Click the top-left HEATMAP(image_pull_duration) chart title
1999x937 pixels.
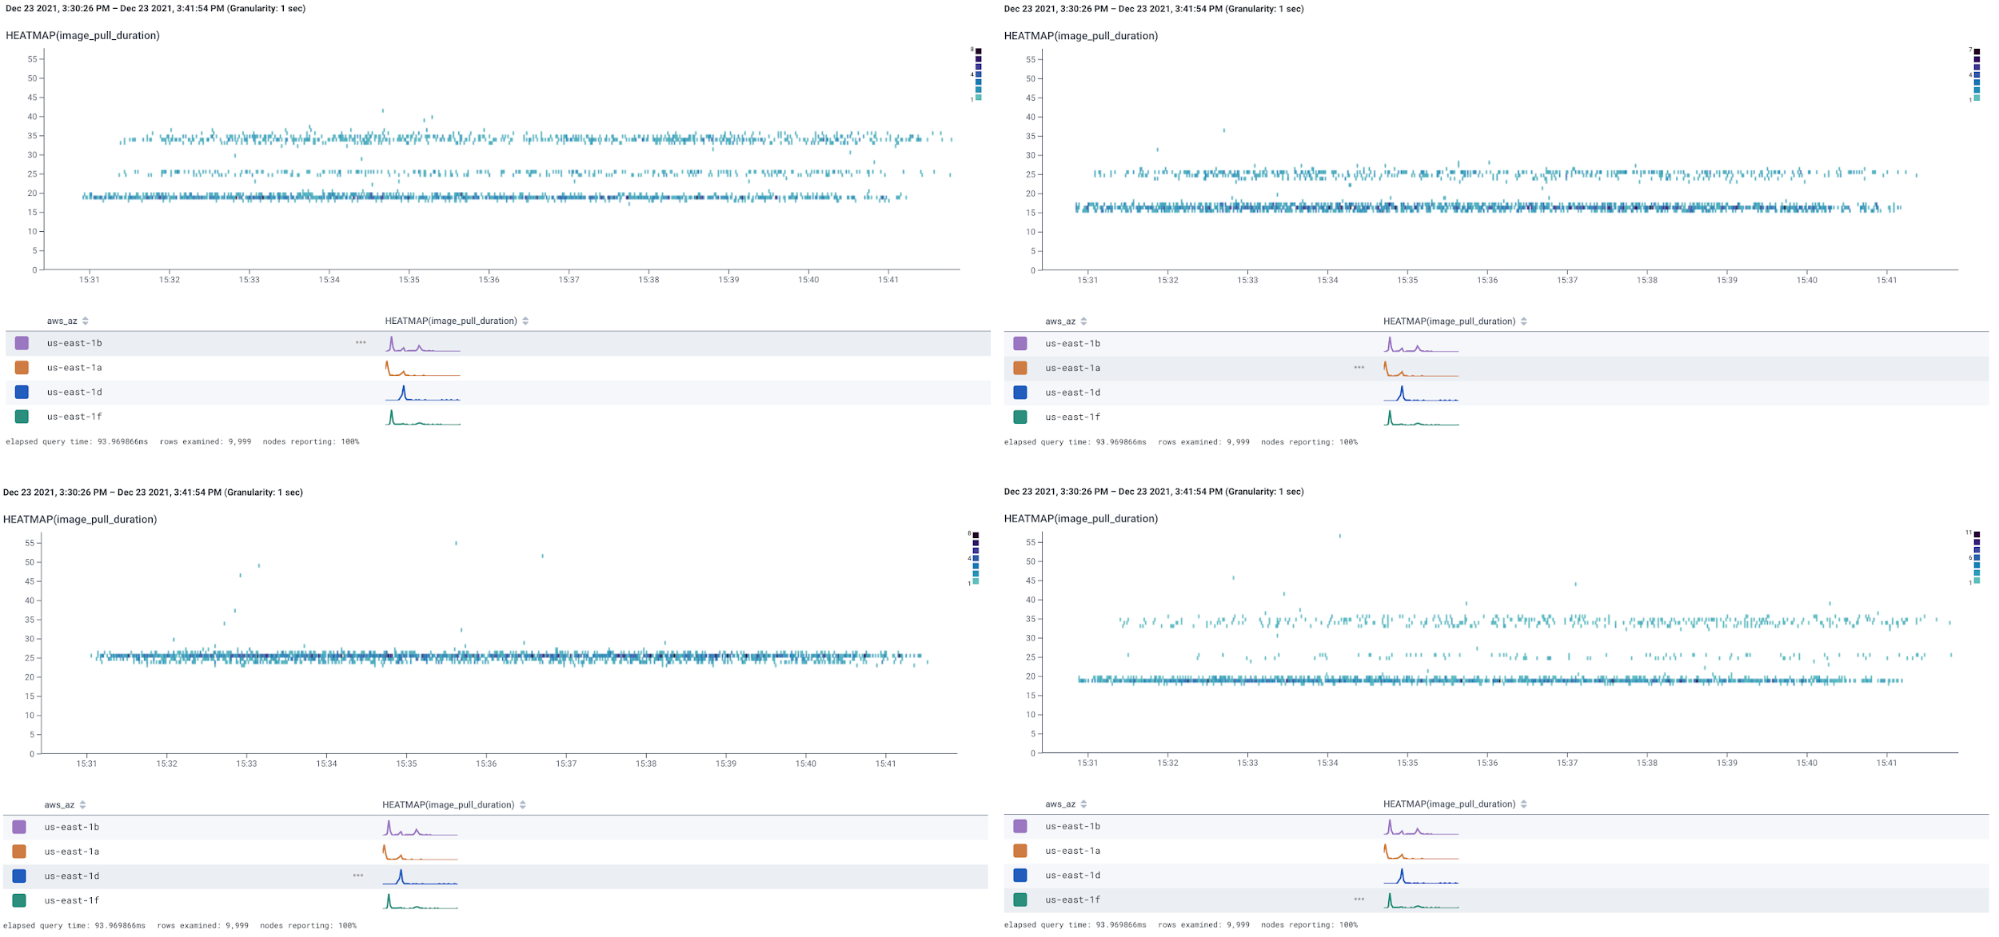(83, 35)
